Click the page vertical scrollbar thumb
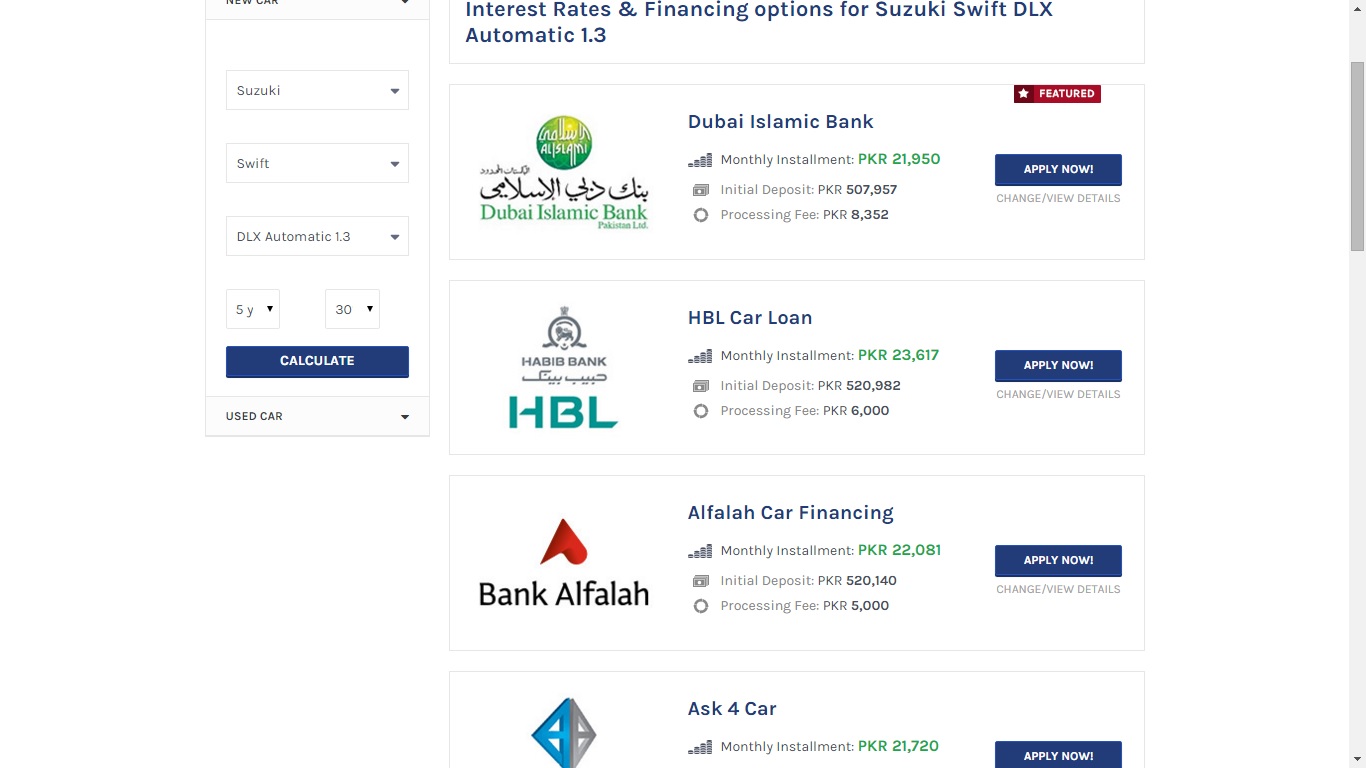Viewport: 1366px width, 768px height. [1357, 156]
